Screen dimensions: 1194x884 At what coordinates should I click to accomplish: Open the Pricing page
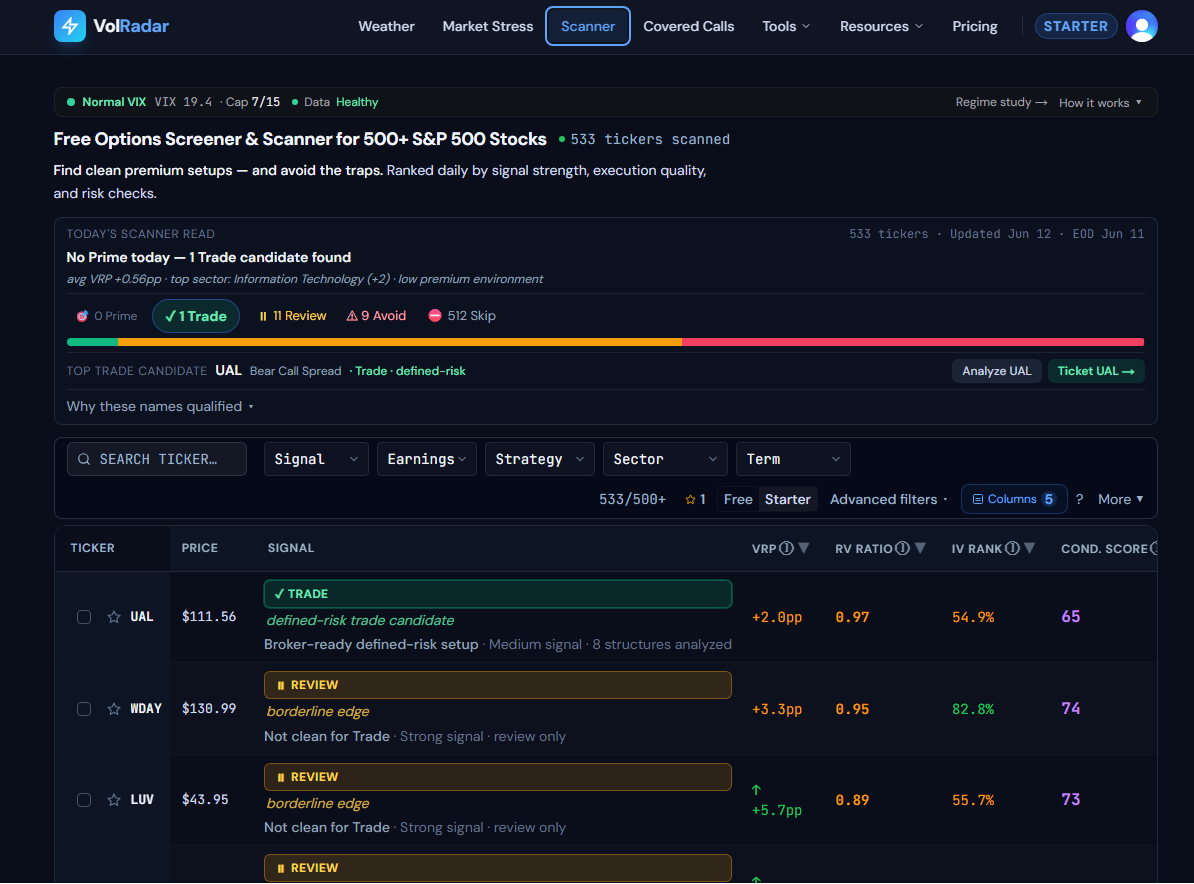click(x=975, y=27)
